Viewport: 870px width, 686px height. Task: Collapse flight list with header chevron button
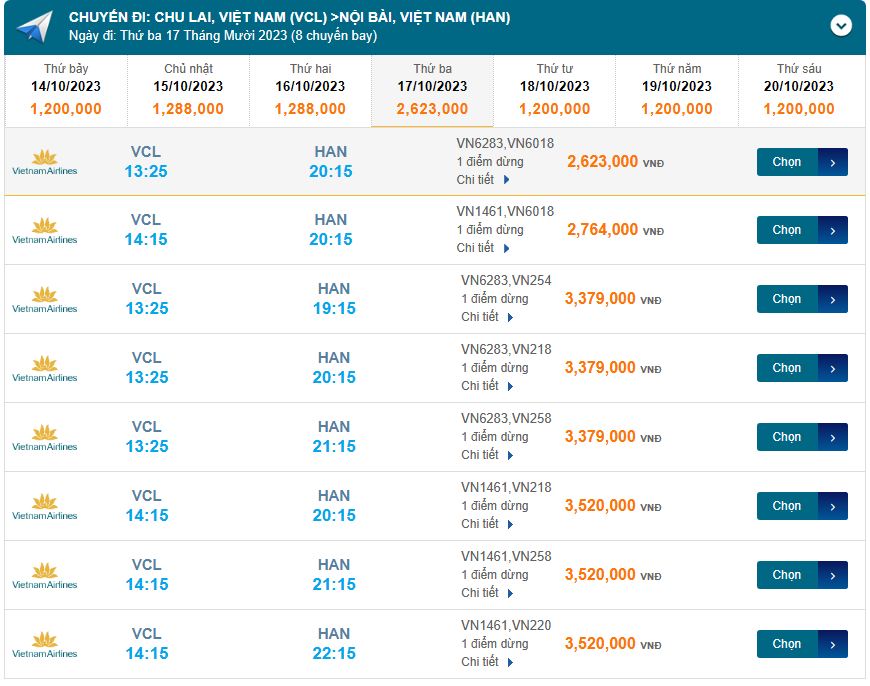841,26
